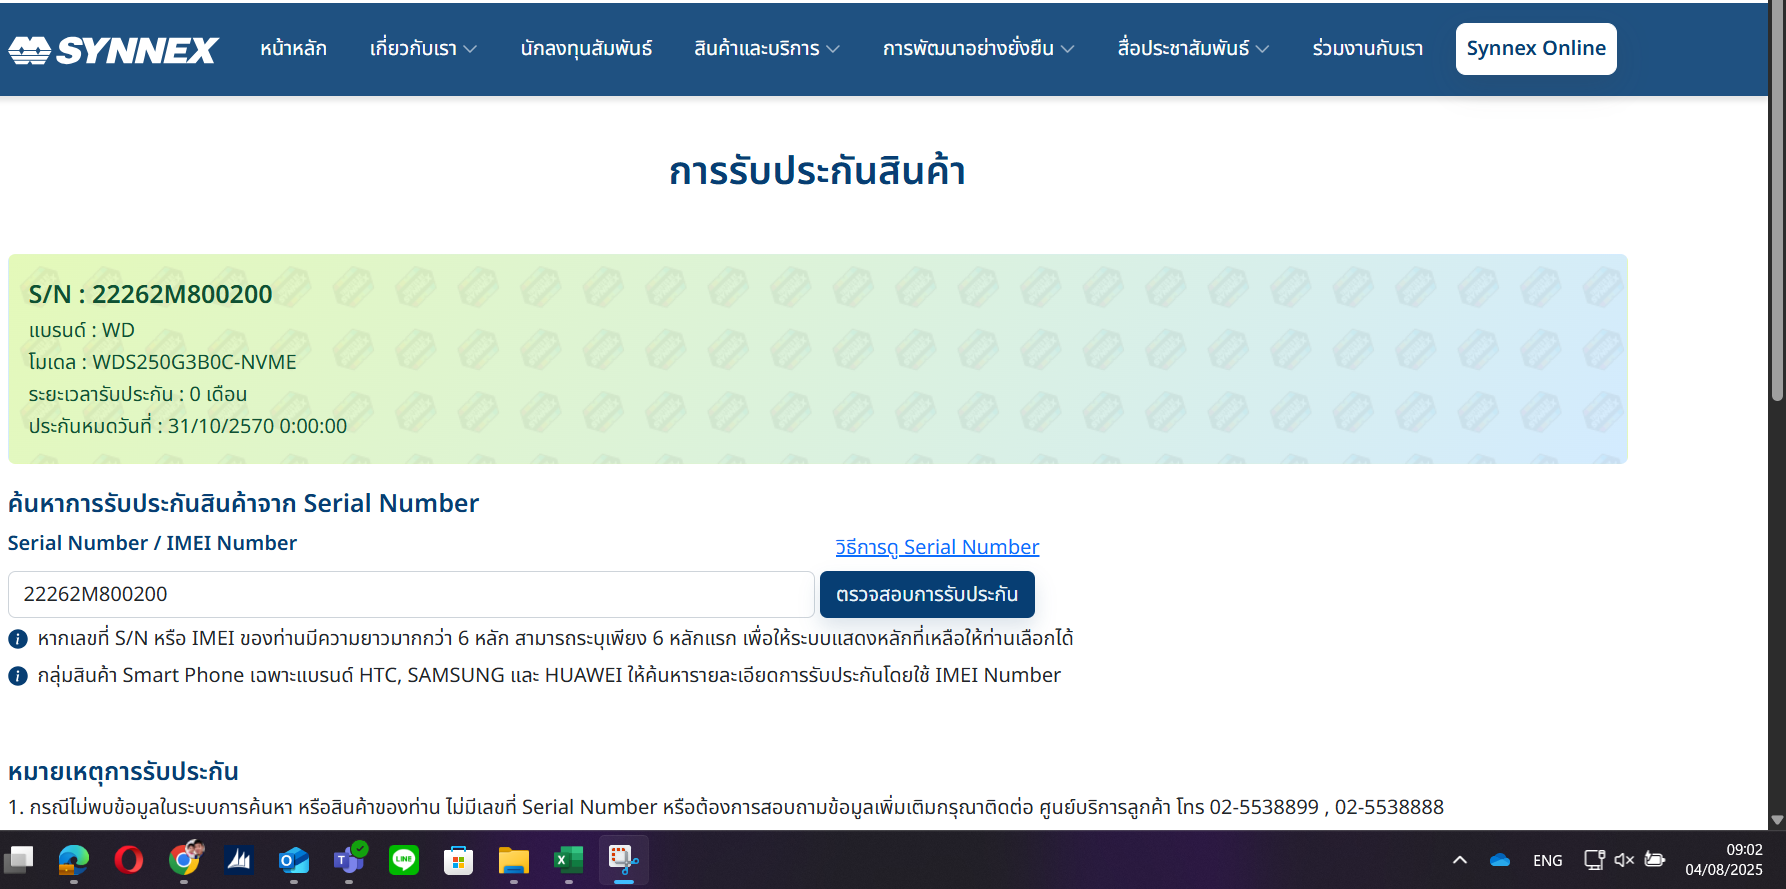Launch Microsoft Teams from the taskbar
The height and width of the screenshot is (889, 1786).
(349, 860)
